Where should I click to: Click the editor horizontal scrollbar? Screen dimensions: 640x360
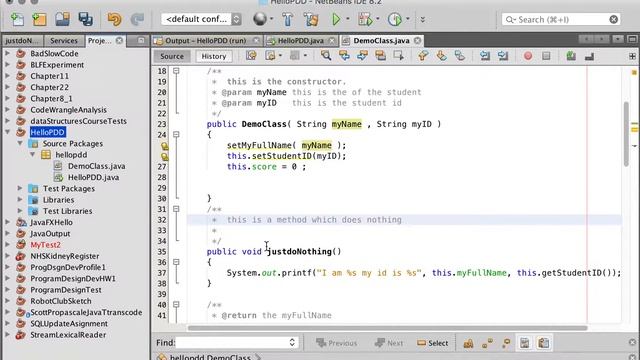click(x=387, y=328)
